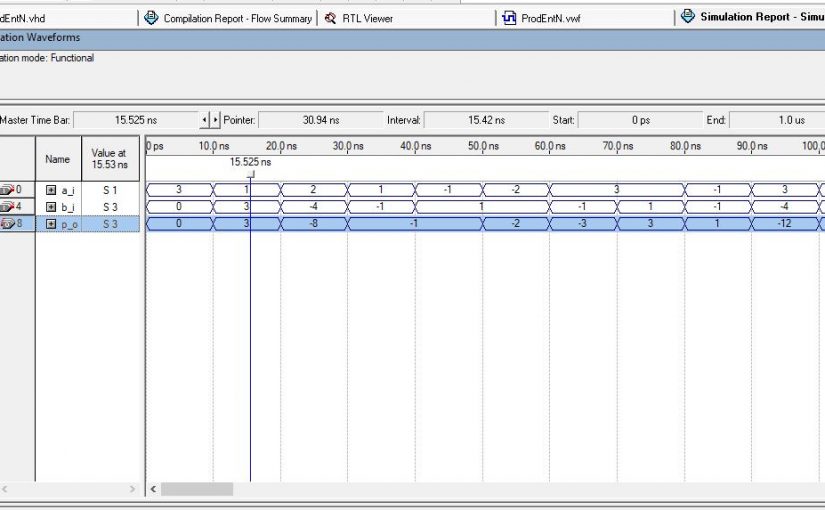825x510 pixels.
Task: Click the RTL Viewer tab icon
Action: coord(331,18)
